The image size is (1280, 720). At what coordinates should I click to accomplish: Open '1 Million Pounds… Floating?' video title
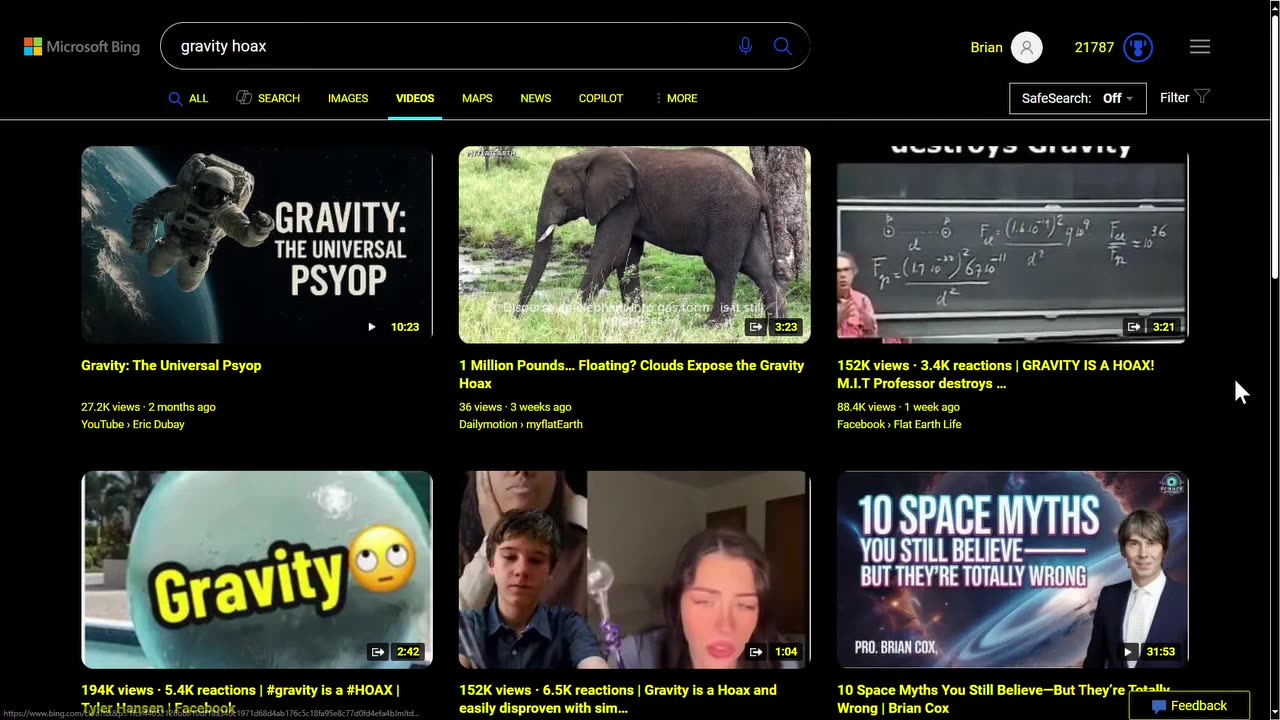point(631,374)
